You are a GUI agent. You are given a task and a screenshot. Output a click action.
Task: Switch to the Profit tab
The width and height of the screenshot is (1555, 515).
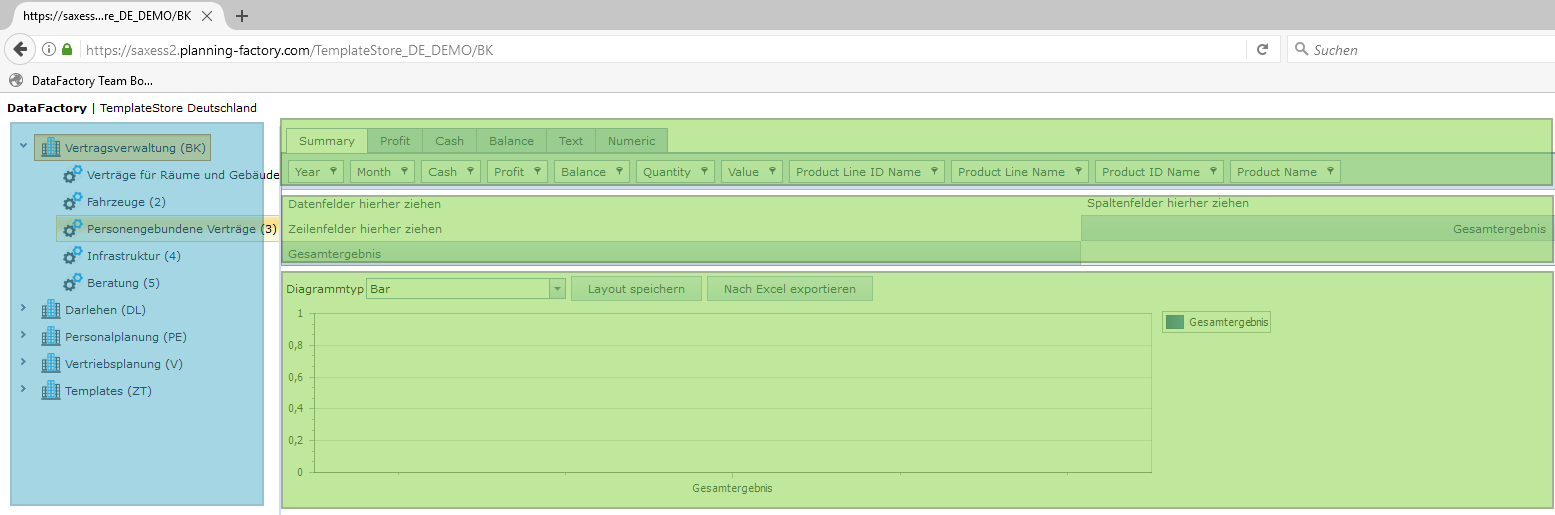pos(395,141)
